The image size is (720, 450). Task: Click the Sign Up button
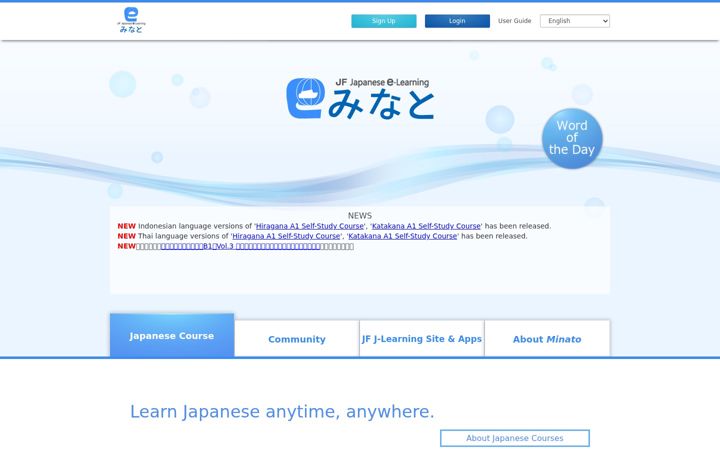coord(384,21)
